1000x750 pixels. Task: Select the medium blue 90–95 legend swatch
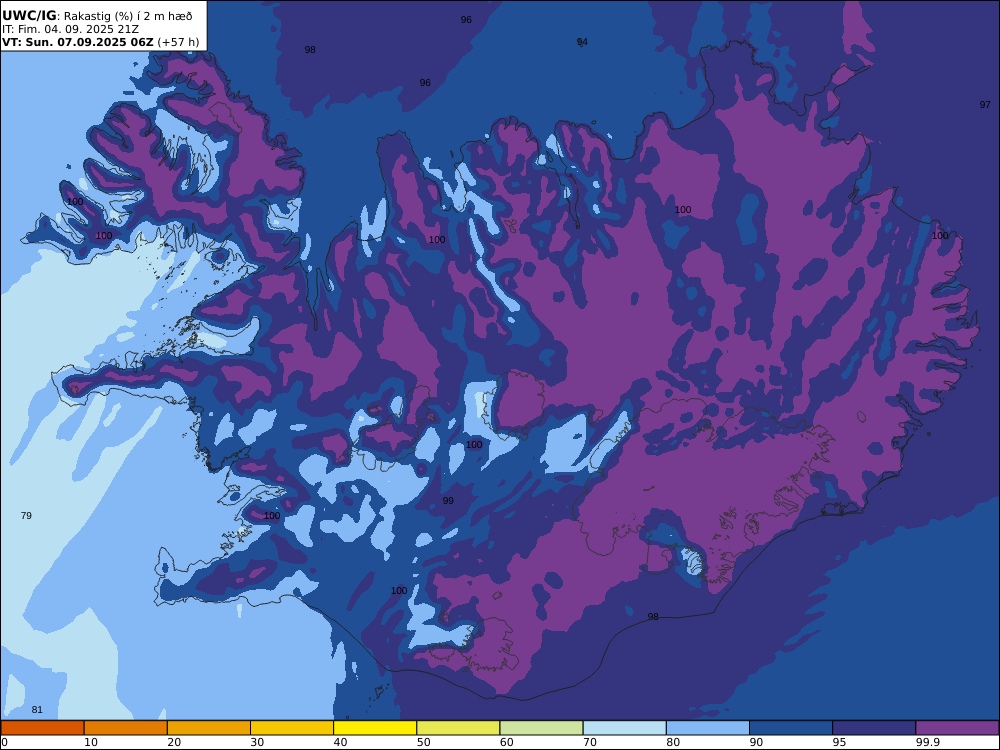tap(791, 728)
